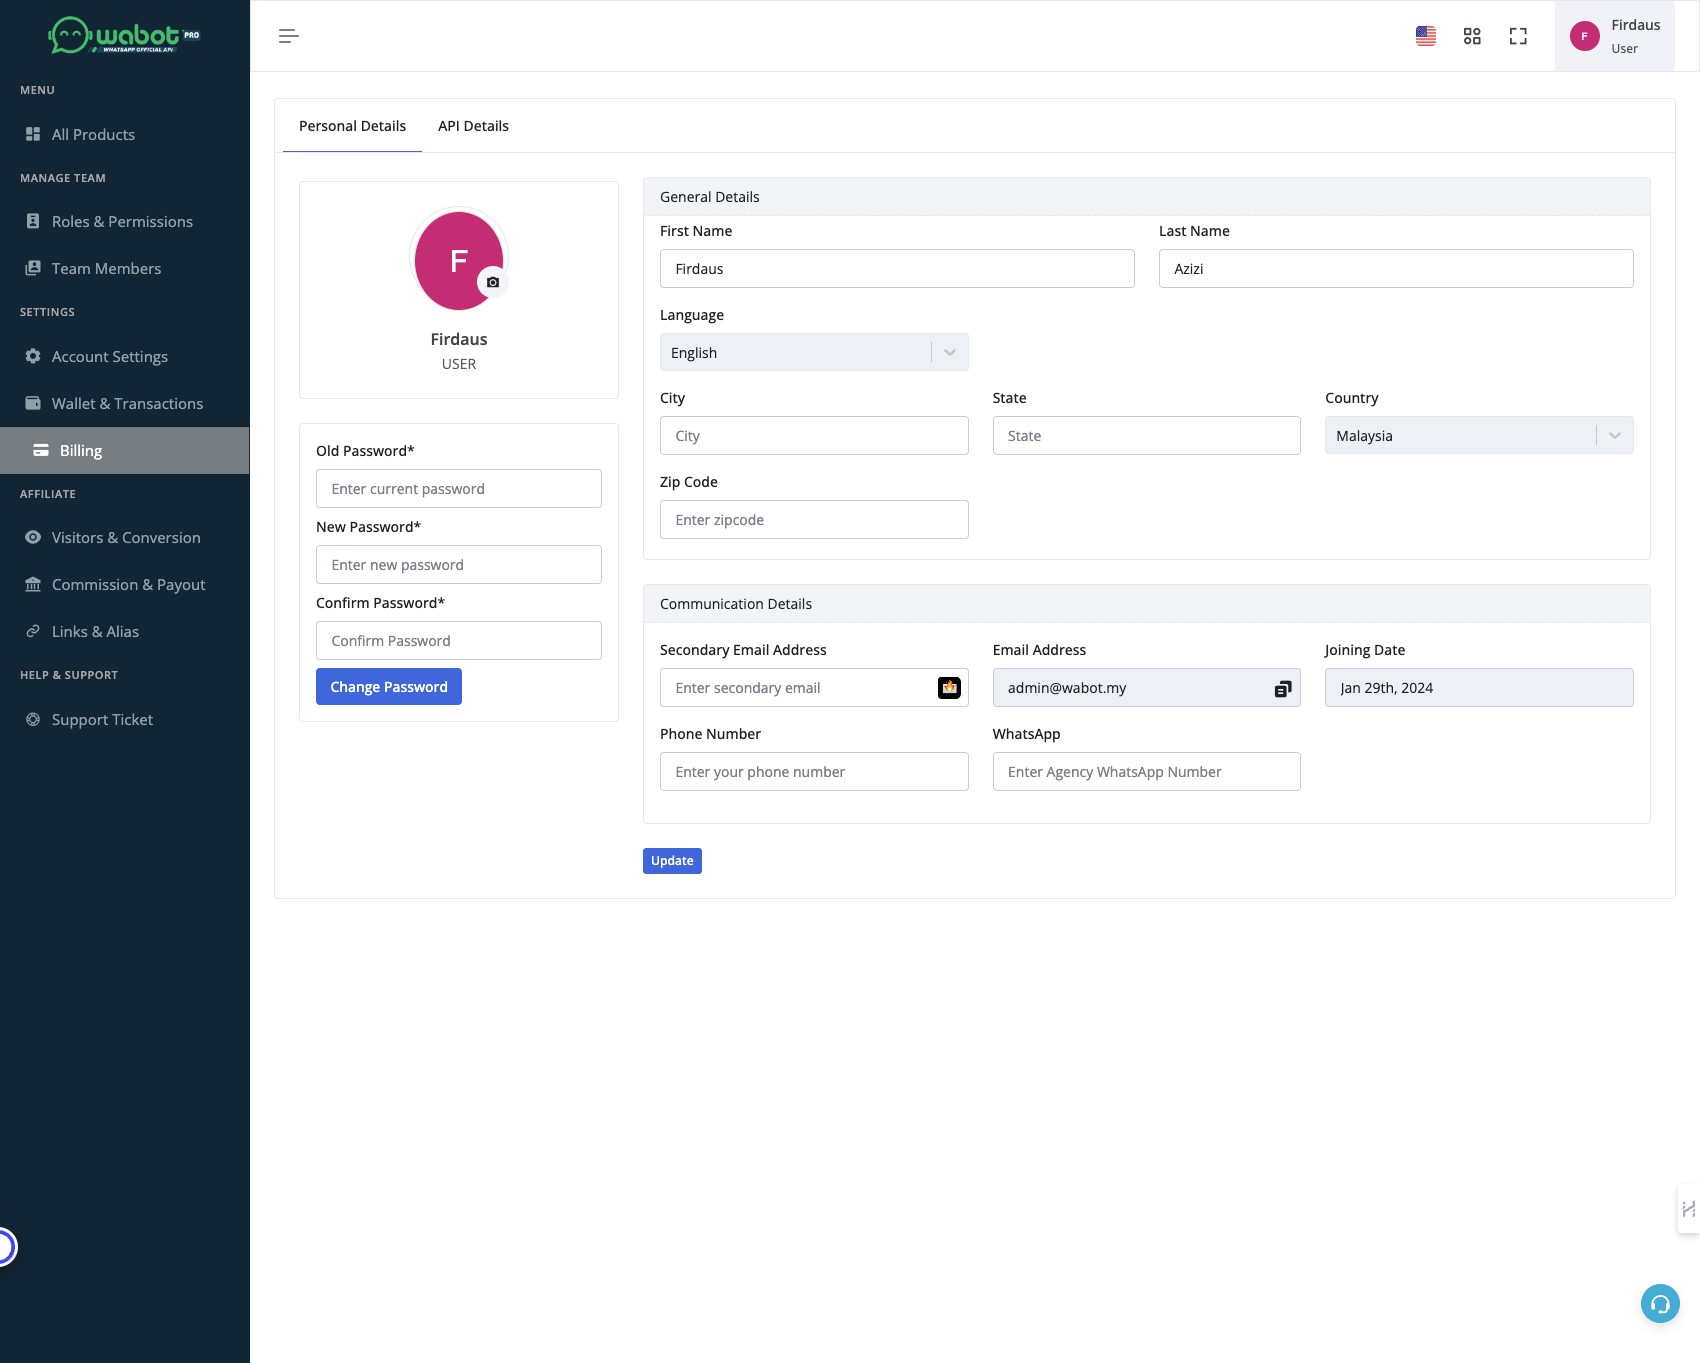The width and height of the screenshot is (1700, 1363).
Task: Switch to the Personal Details tab
Action: pyautogui.click(x=352, y=126)
